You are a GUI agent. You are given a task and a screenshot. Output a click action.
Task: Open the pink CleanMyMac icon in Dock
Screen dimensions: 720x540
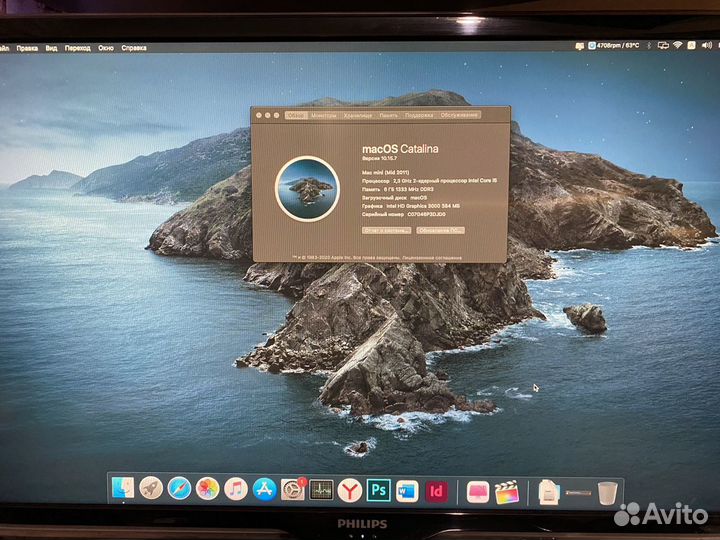[x=478, y=492]
